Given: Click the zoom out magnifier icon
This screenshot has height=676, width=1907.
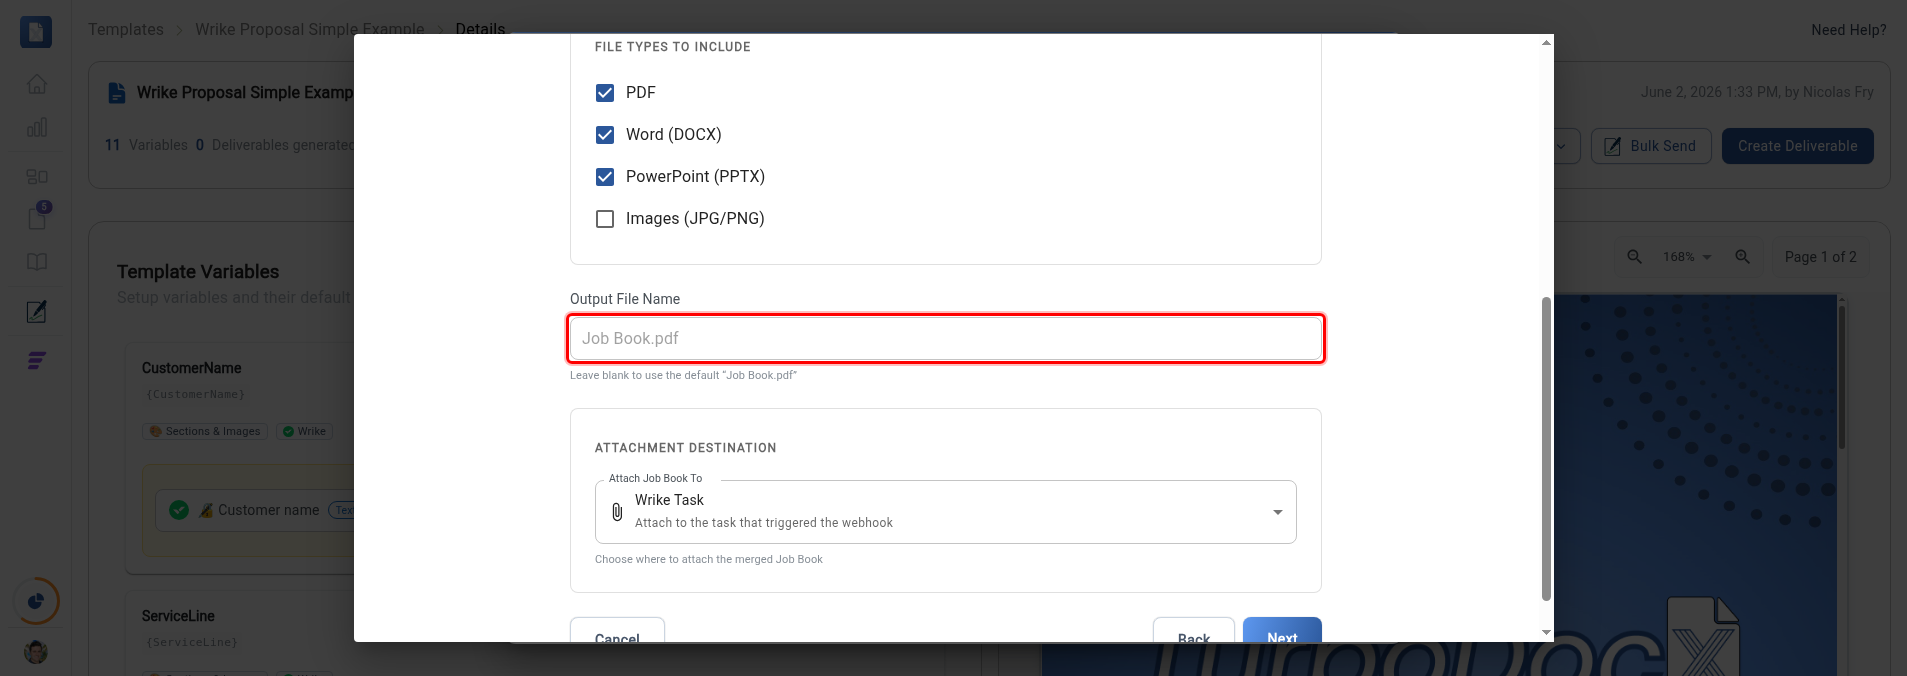Looking at the screenshot, I should [1634, 257].
